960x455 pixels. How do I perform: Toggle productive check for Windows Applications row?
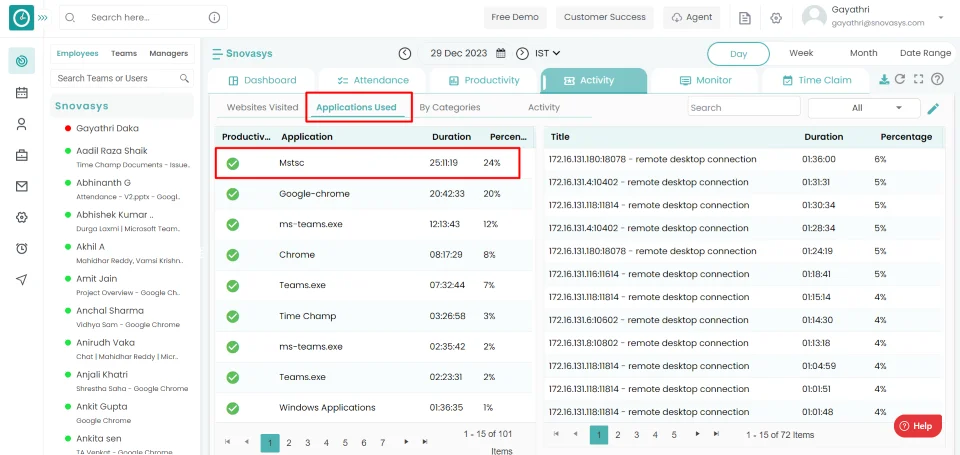(233, 408)
